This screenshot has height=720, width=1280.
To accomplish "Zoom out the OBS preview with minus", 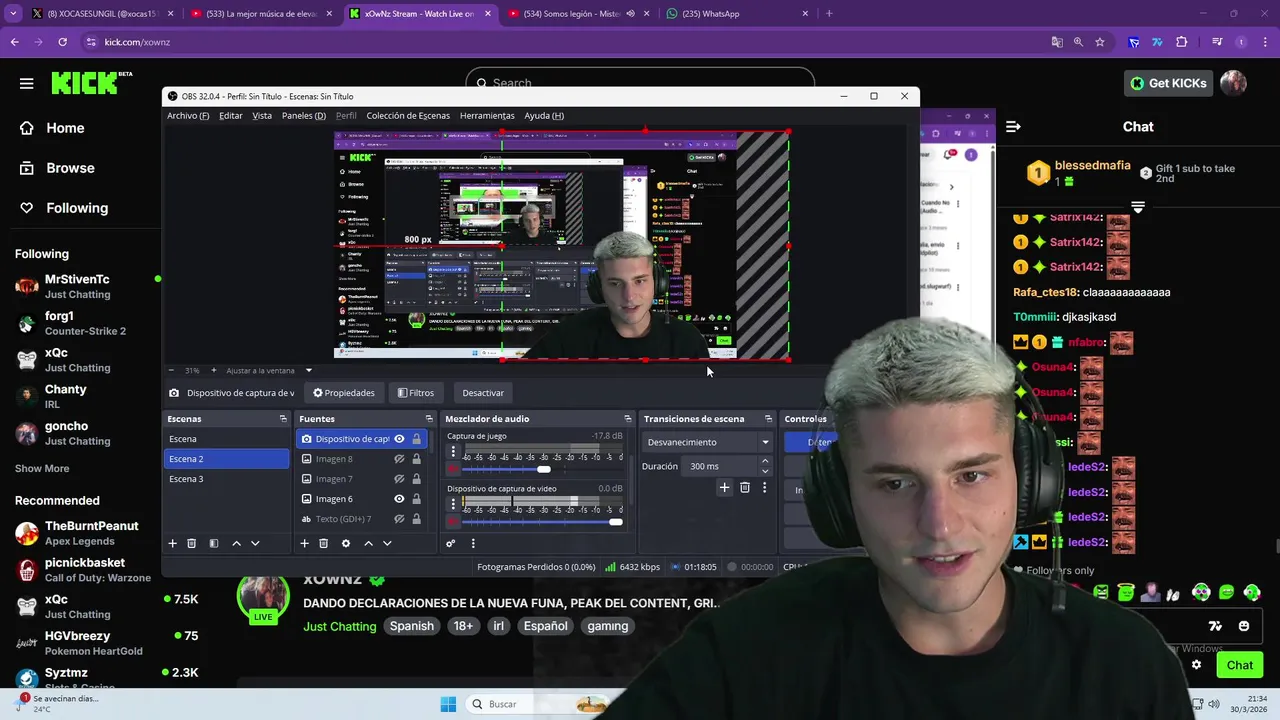I will point(171,371).
